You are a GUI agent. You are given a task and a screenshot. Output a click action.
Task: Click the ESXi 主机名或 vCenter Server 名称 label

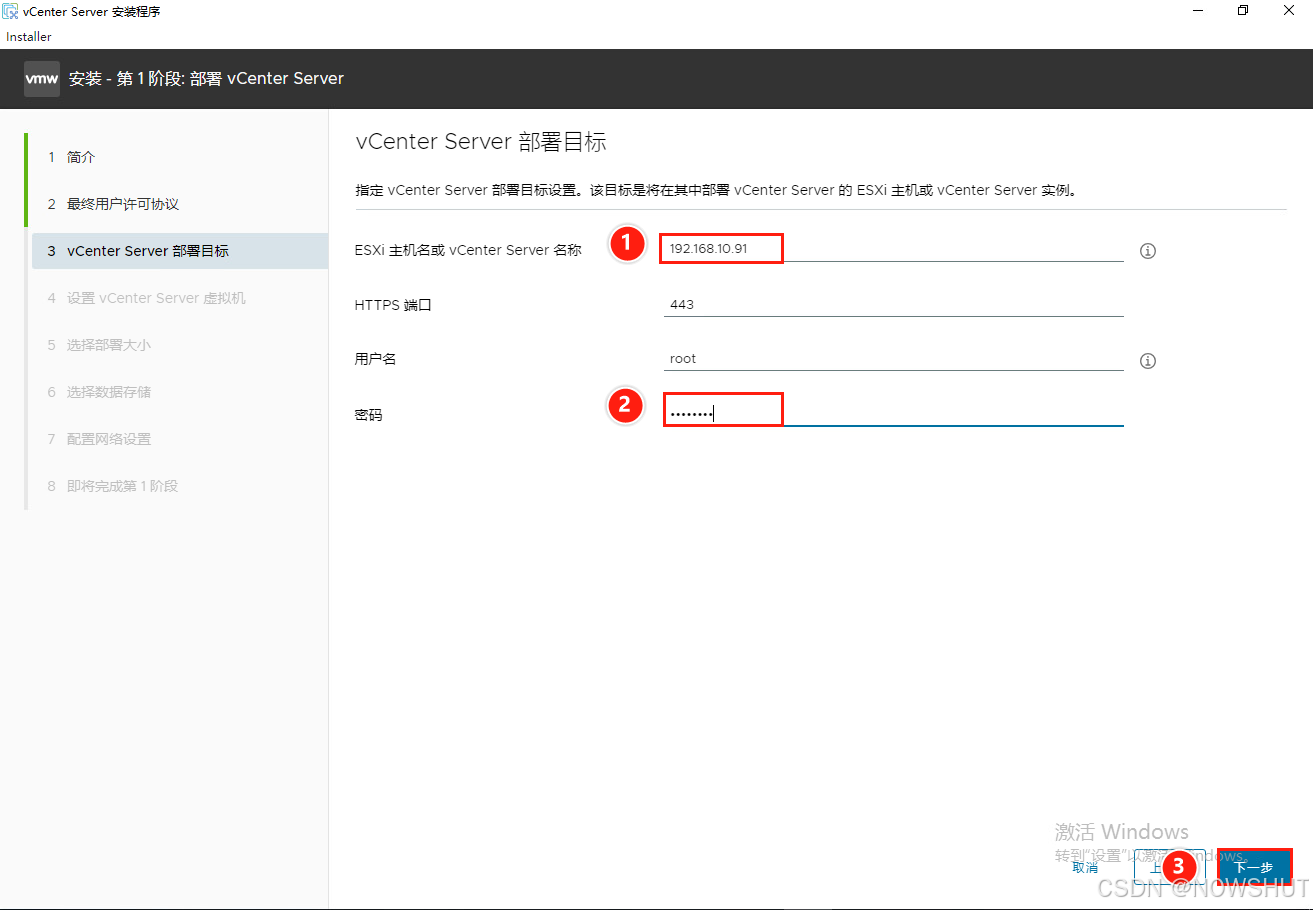pos(468,250)
